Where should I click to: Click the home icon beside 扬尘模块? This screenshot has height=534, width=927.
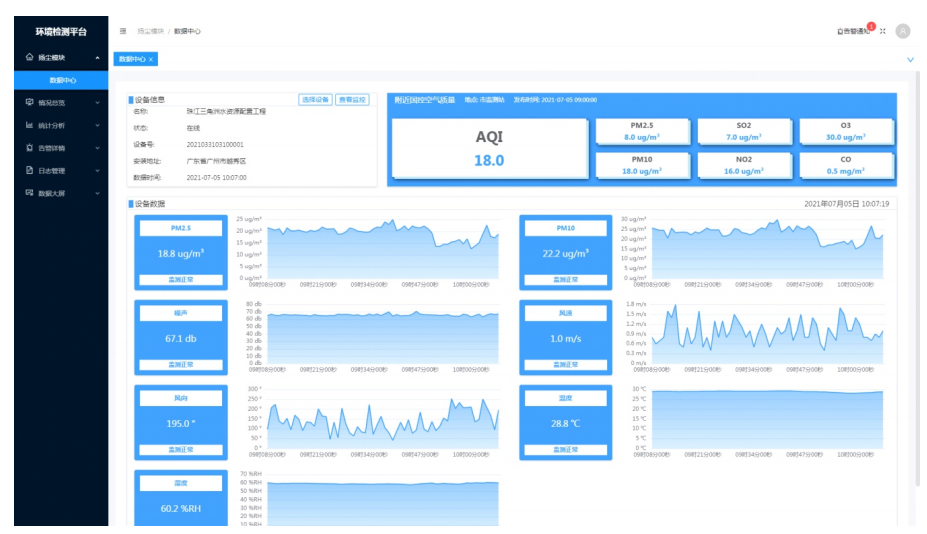tap(29, 58)
